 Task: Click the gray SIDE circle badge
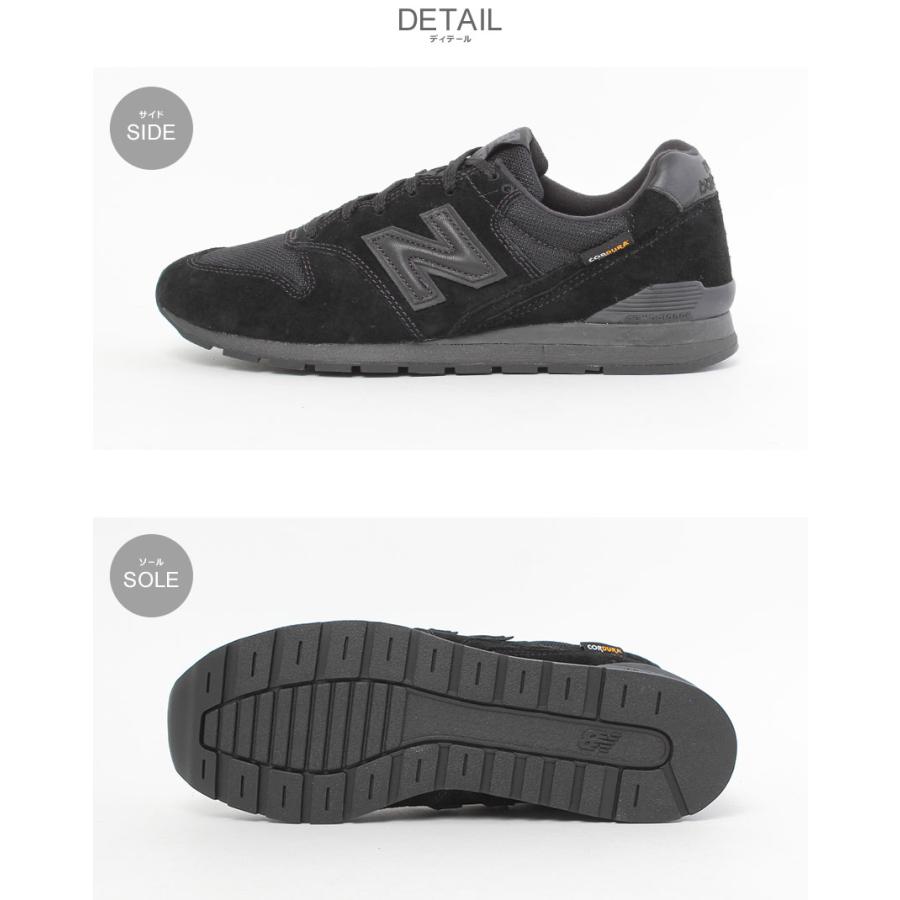click(x=151, y=128)
